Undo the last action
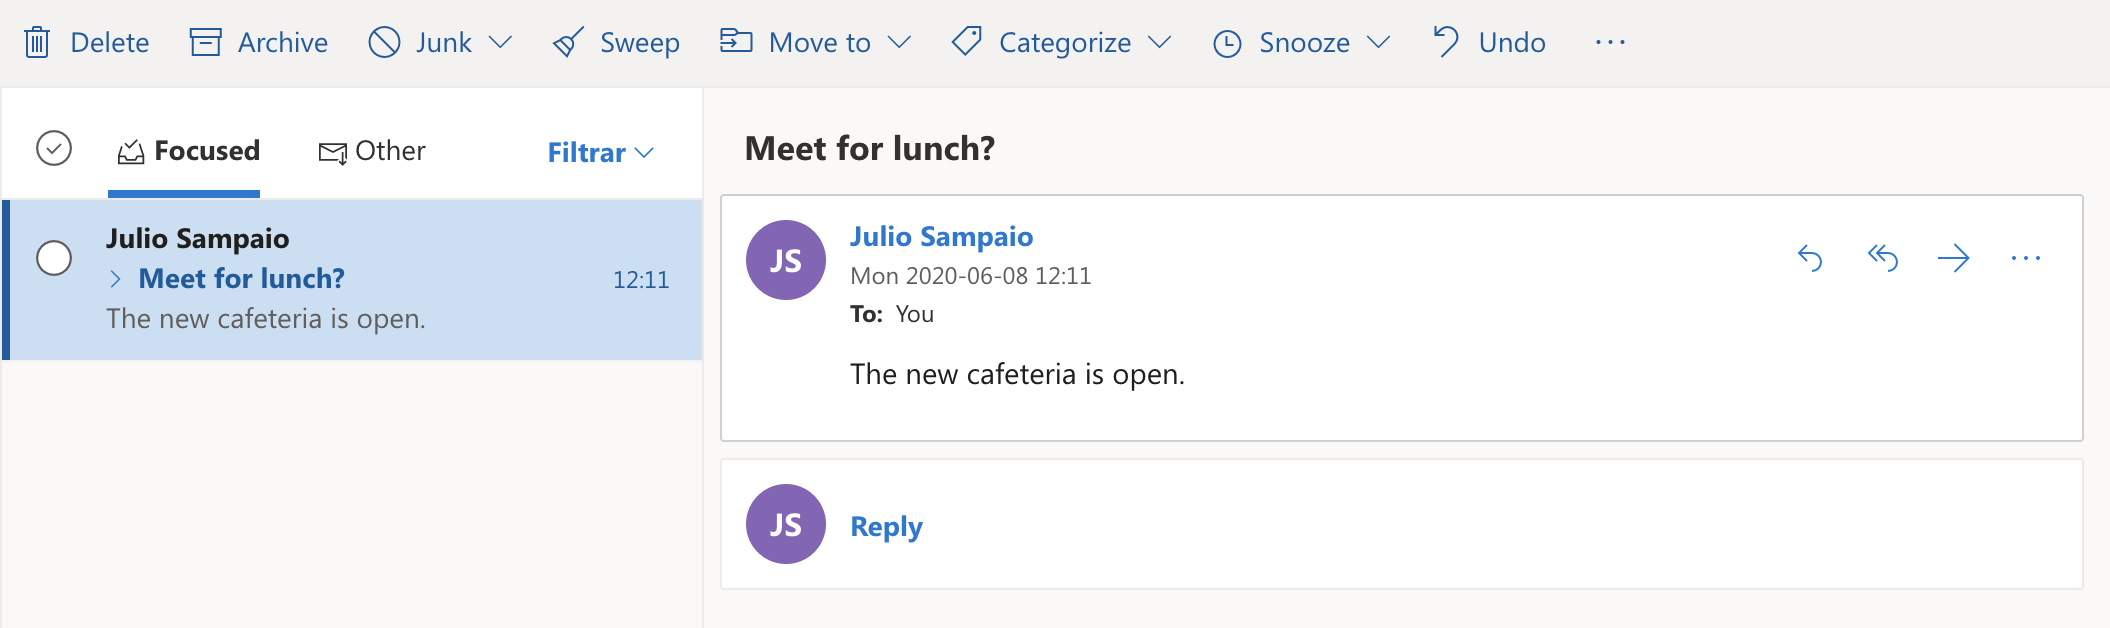The image size is (2110, 628). click(1489, 42)
